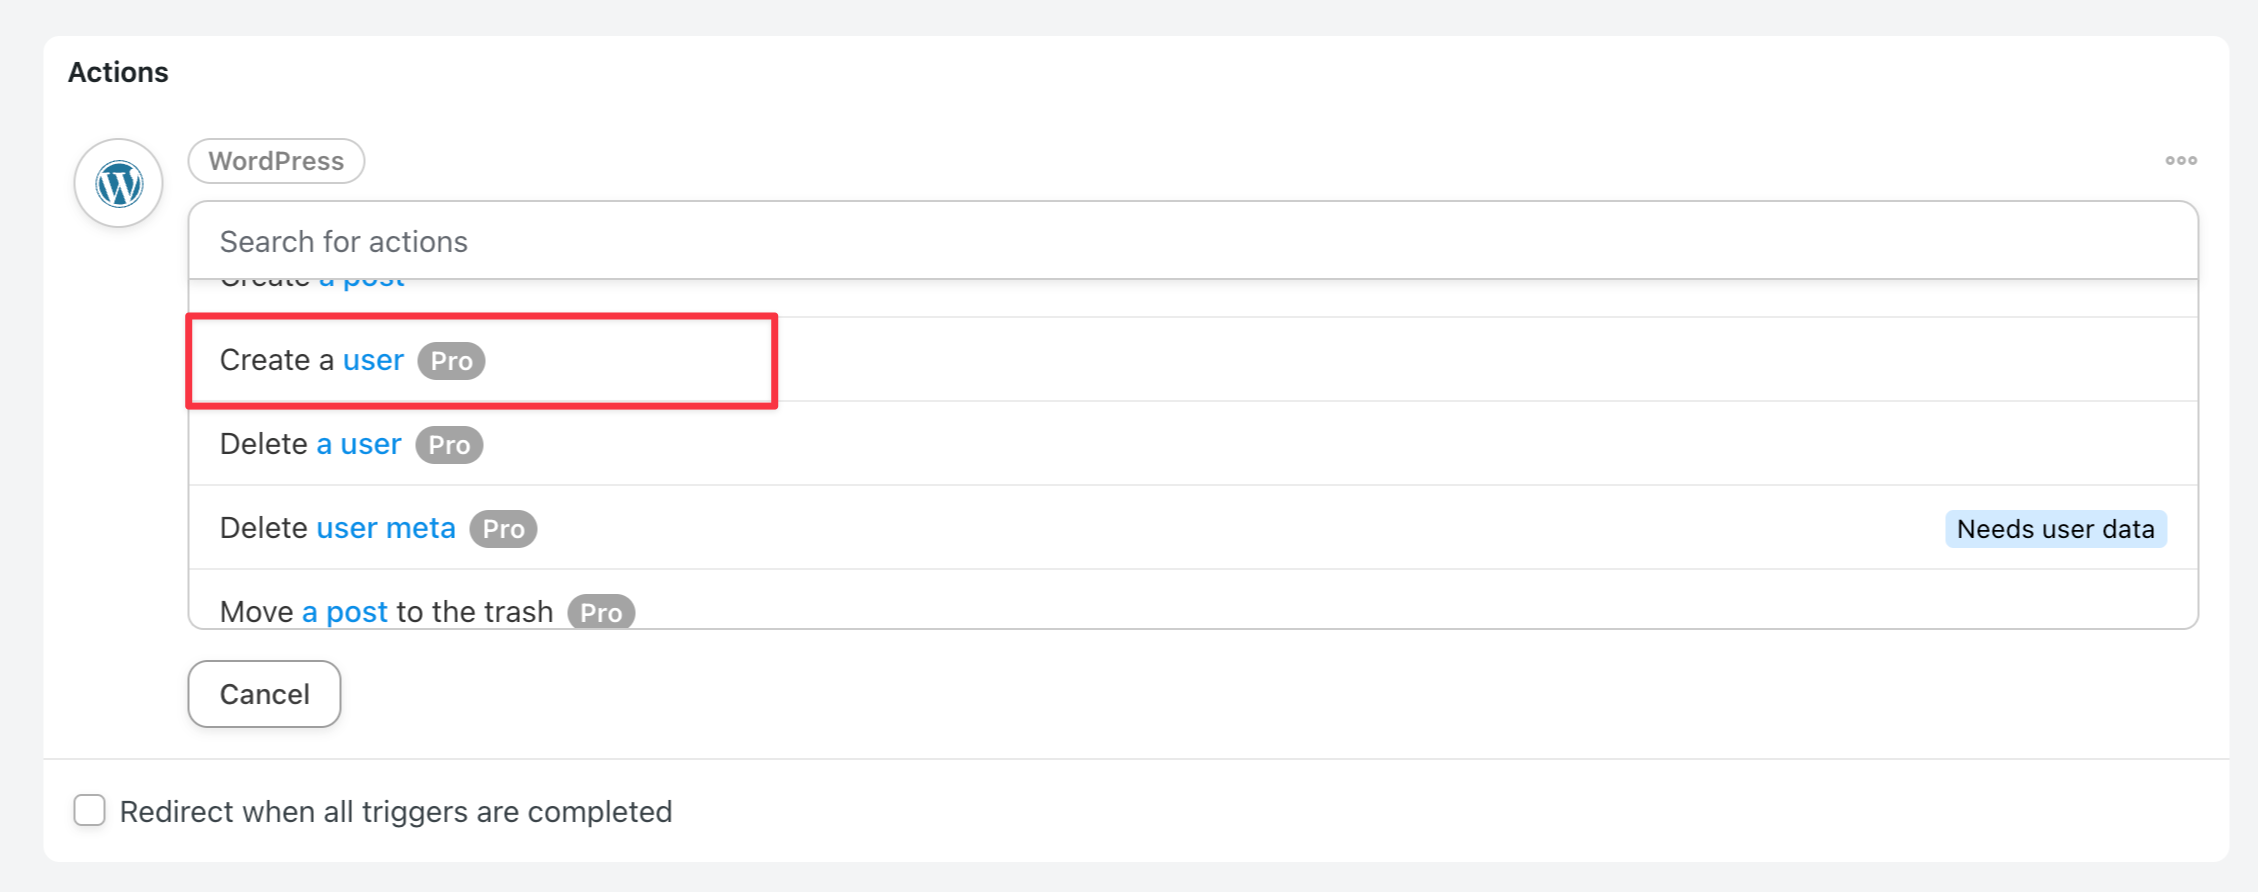Click the Pro badge next to Delete user meta
Viewport: 2258px width, 892px height.
[x=503, y=529]
